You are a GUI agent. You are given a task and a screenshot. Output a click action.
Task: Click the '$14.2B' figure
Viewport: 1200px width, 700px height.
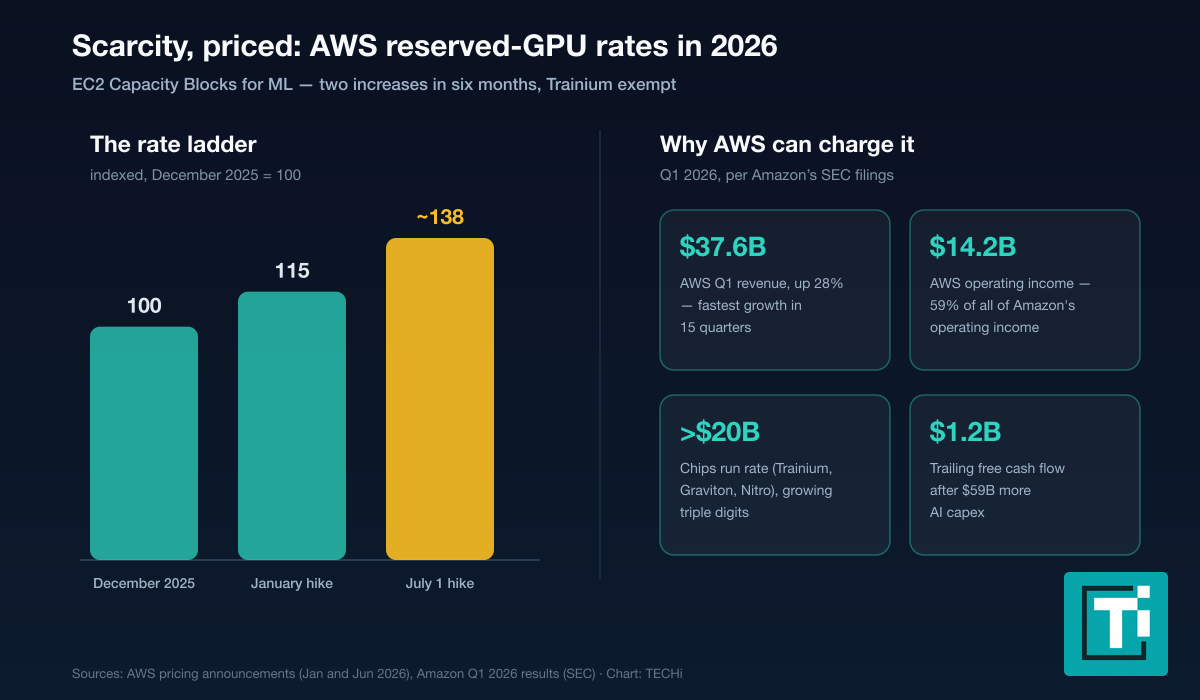[x=973, y=246]
